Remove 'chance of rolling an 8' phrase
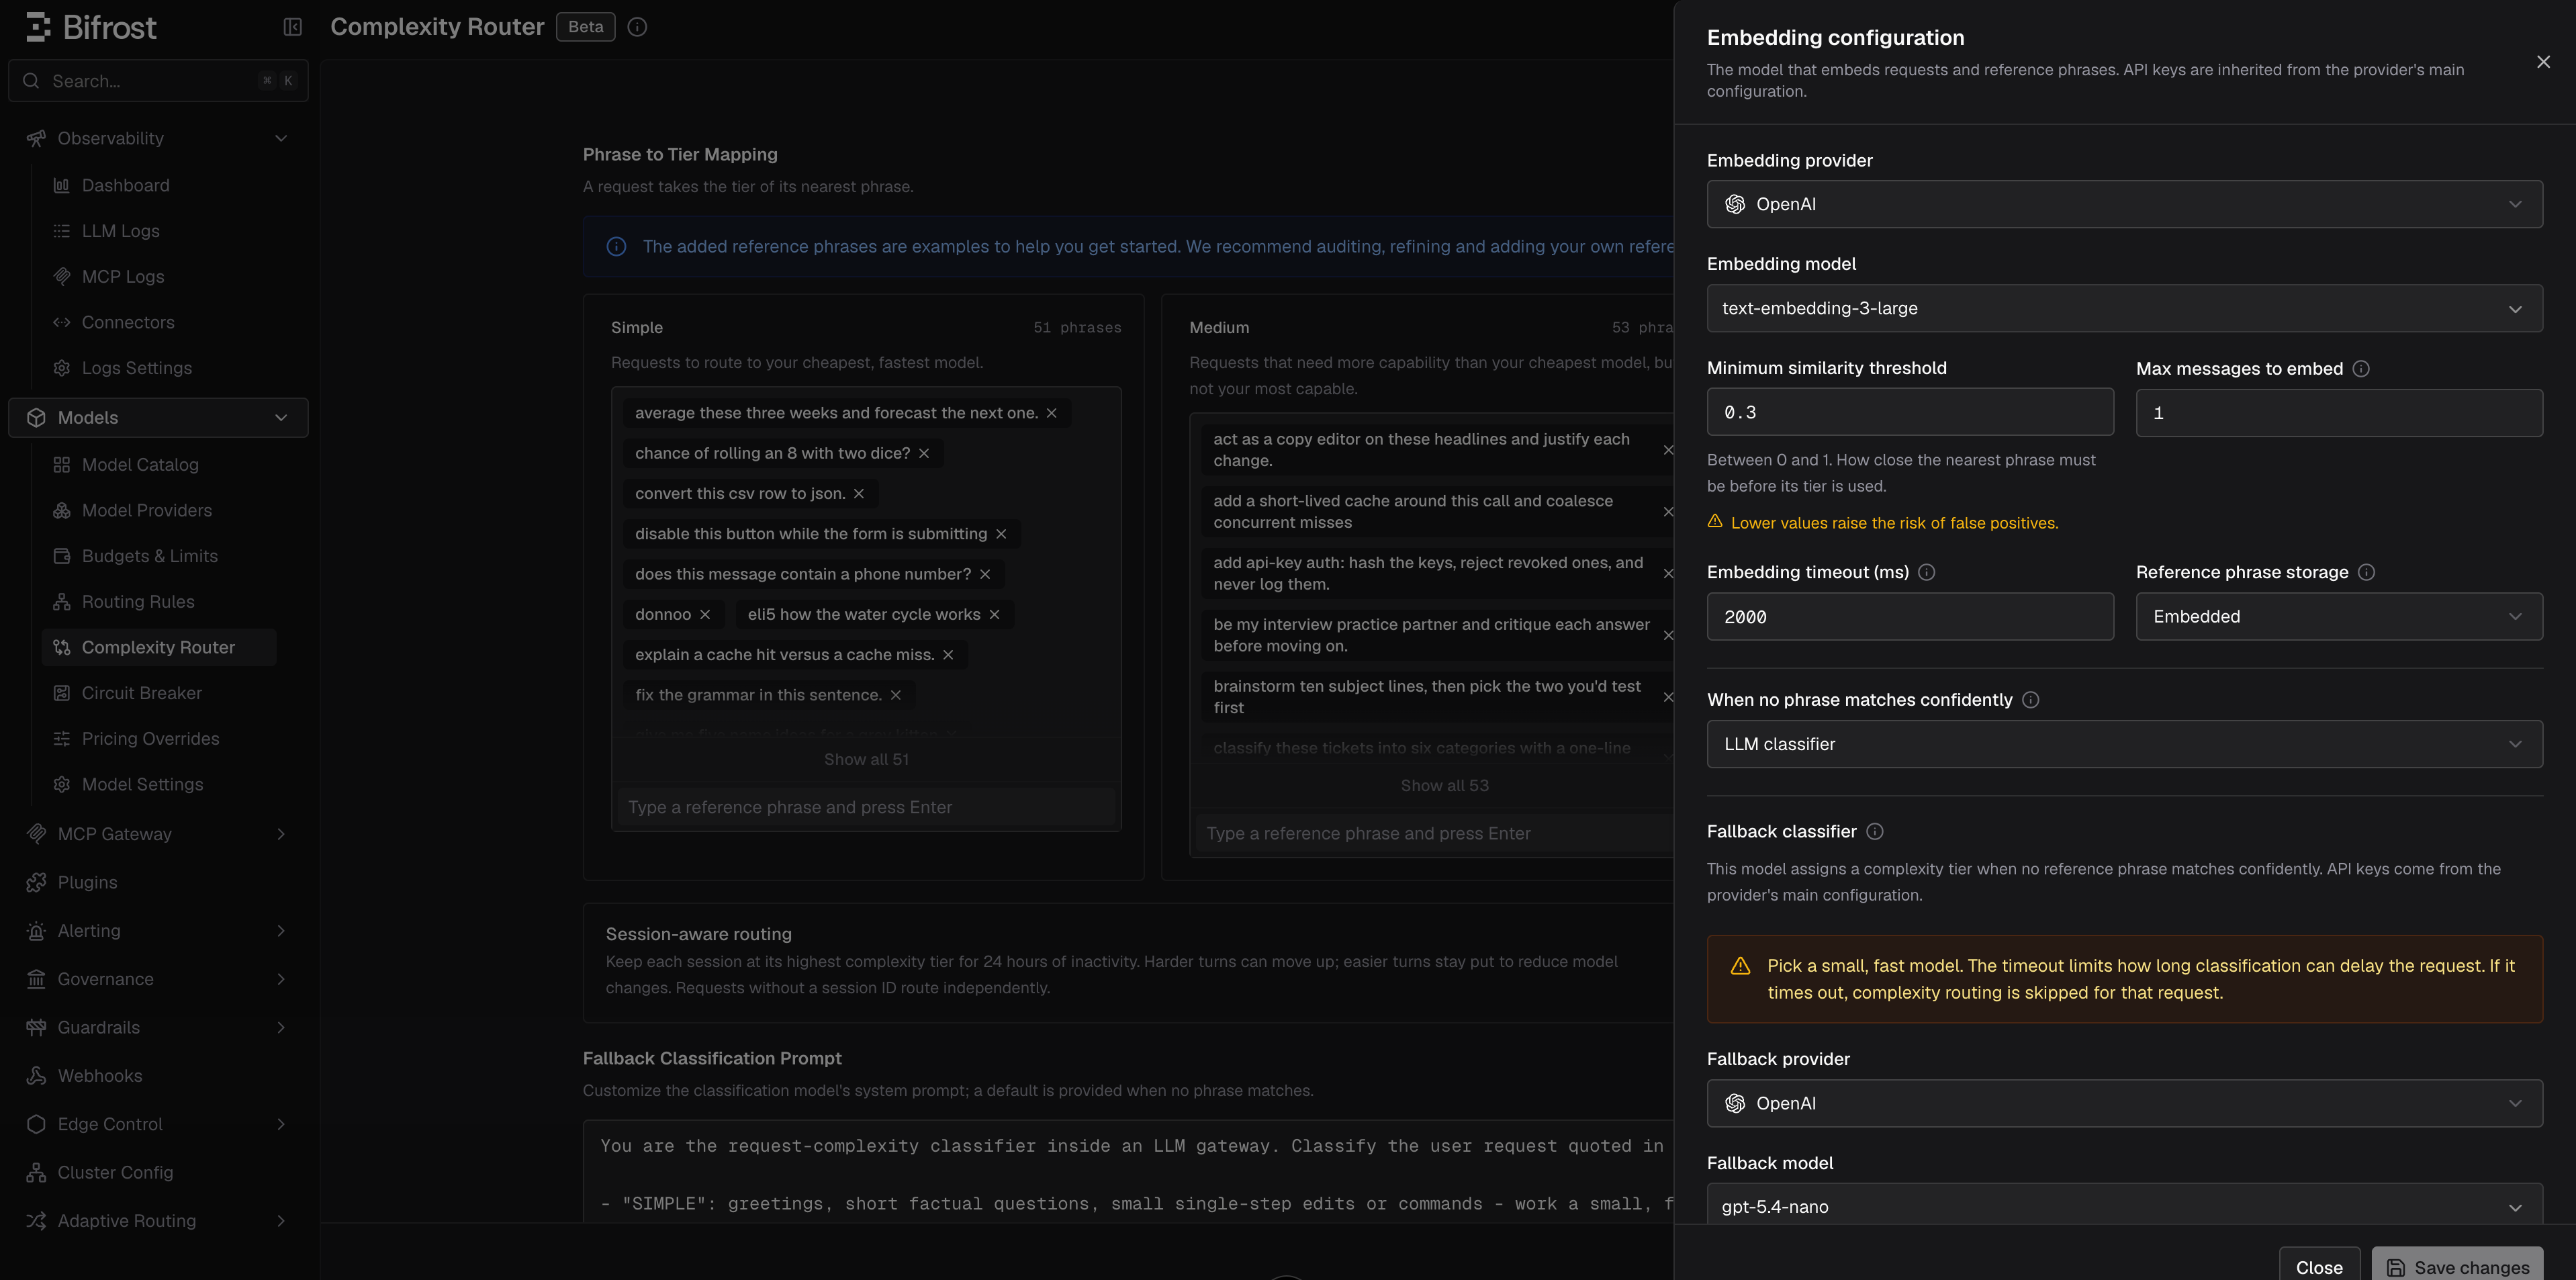Viewport: 2576px width, 1280px height. 924,453
